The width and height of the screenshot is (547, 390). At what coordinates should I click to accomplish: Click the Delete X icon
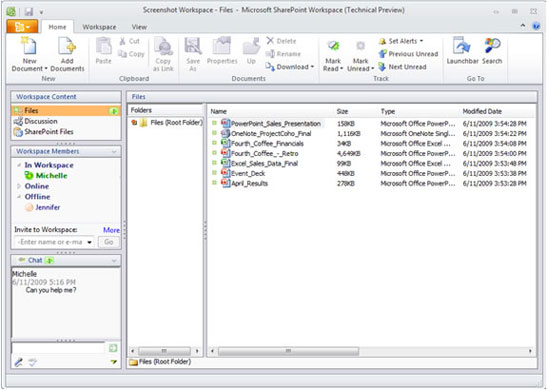pos(270,41)
